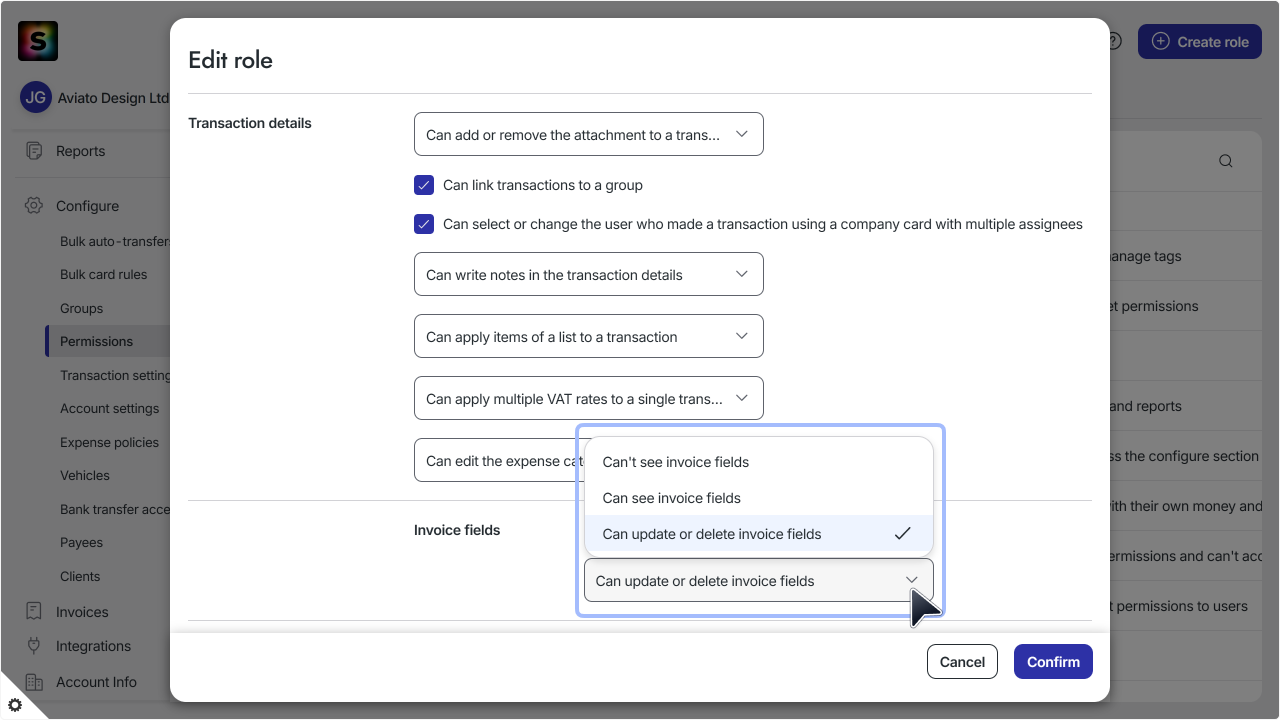This screenshot has height=720, width=1280.
Task: Click the Create role button
Action: click(1199, 42)
